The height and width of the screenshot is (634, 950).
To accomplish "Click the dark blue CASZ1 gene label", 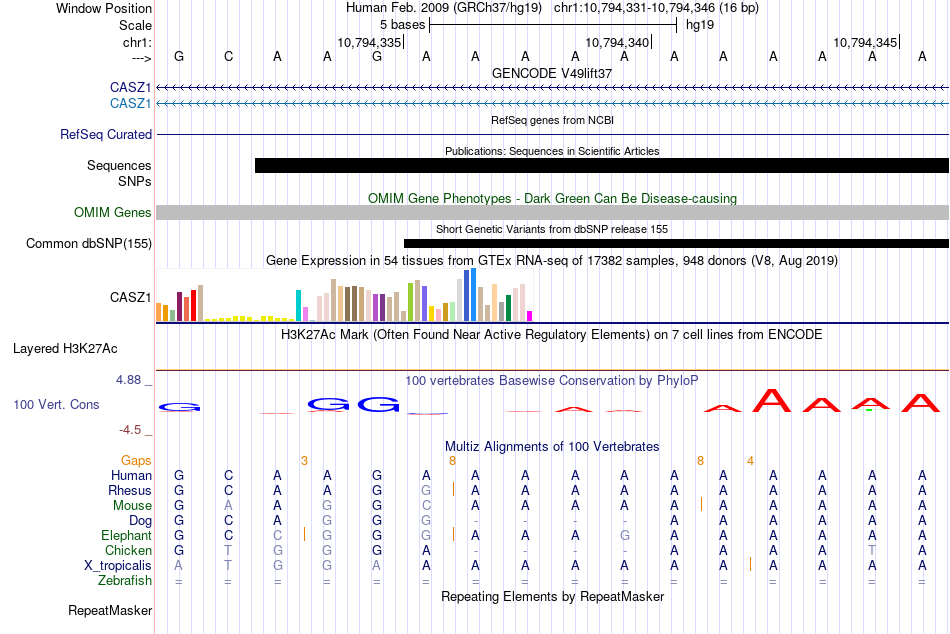I will 130,87.
